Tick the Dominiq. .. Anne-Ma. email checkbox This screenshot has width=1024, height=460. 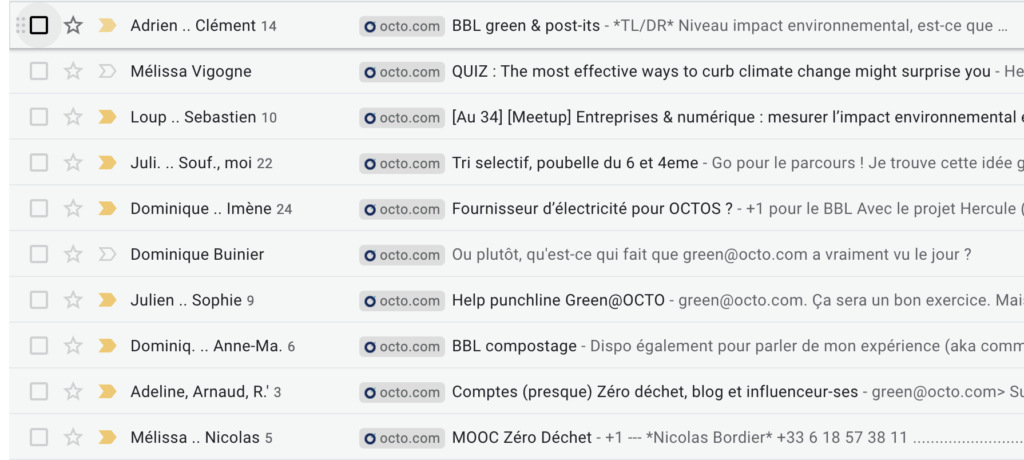[39, 346]
